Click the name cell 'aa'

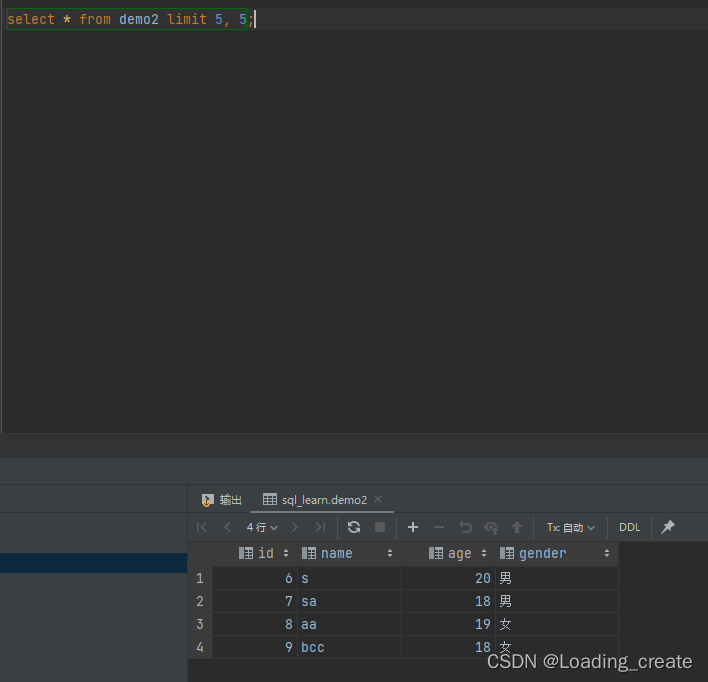(349, 624)
